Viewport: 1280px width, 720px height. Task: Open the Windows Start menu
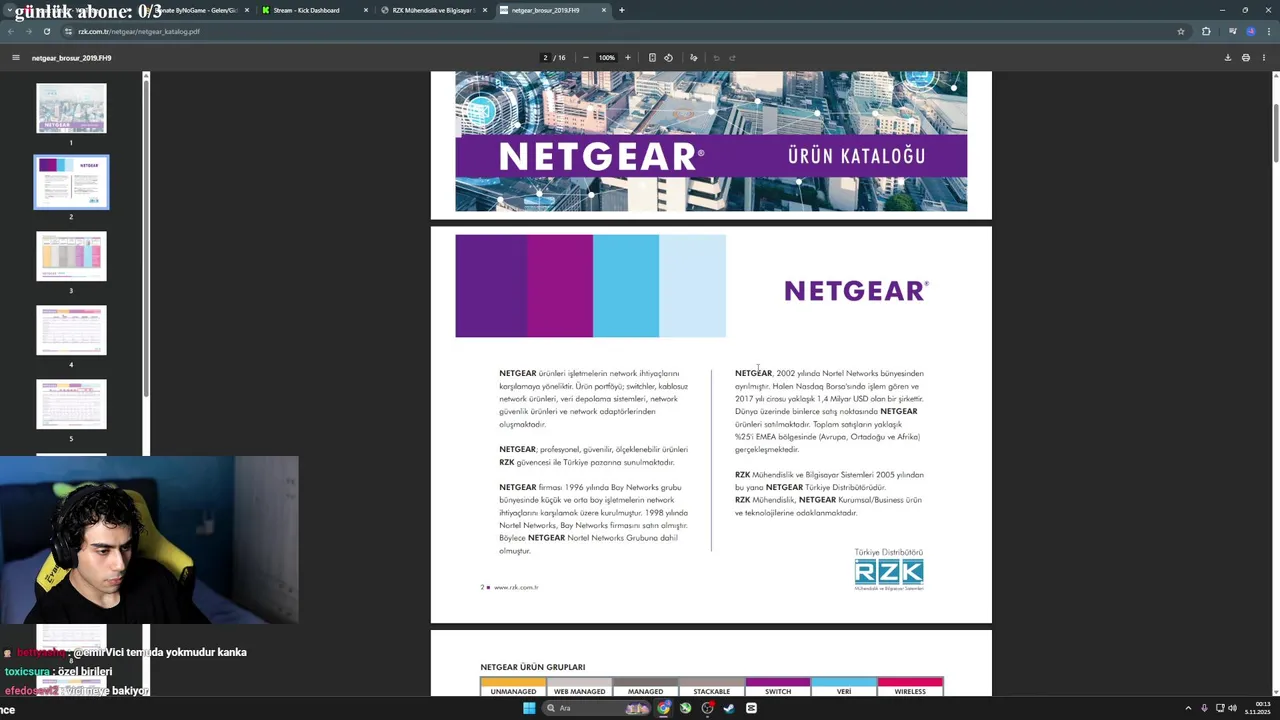[529, 708]
